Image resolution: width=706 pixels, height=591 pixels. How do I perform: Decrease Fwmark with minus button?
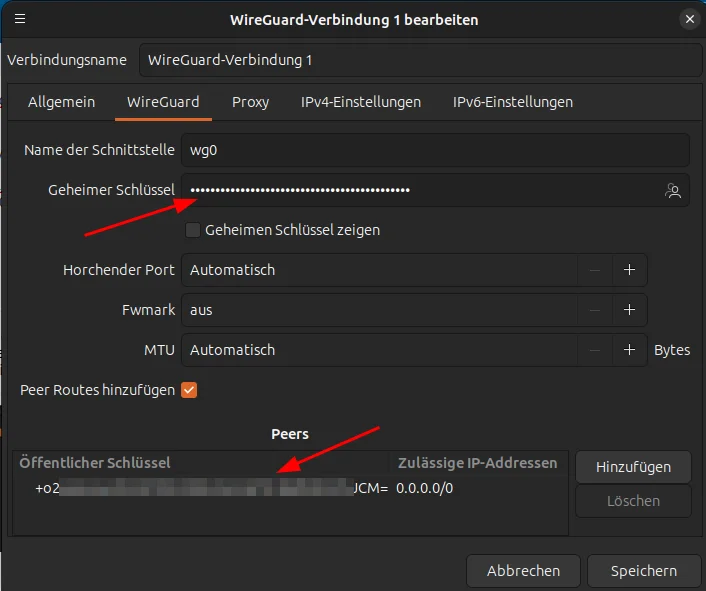[x=595, y=310]
